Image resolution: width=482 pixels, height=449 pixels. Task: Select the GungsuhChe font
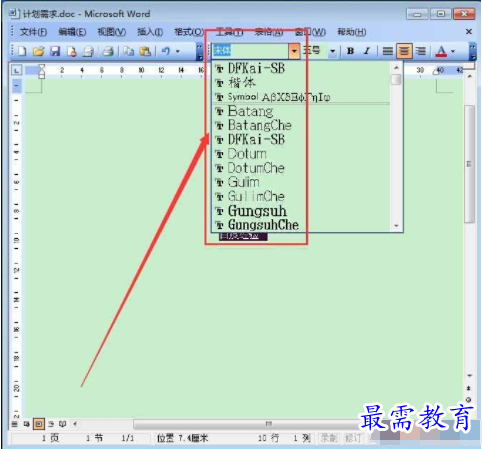coord(301,225)
